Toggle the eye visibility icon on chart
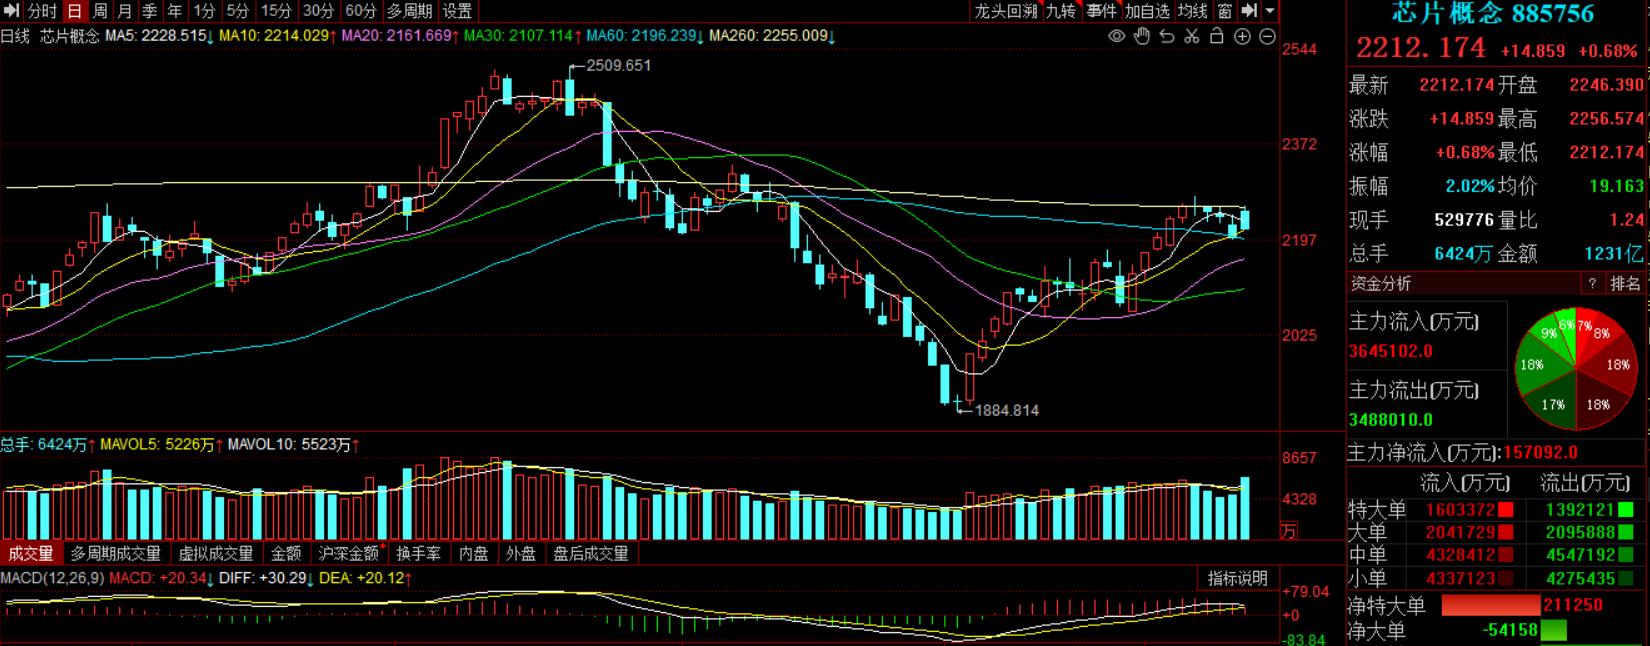 [1117, 36]
